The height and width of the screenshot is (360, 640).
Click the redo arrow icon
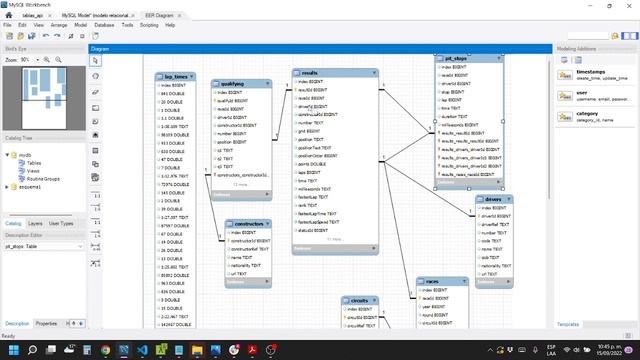[57, 36]
